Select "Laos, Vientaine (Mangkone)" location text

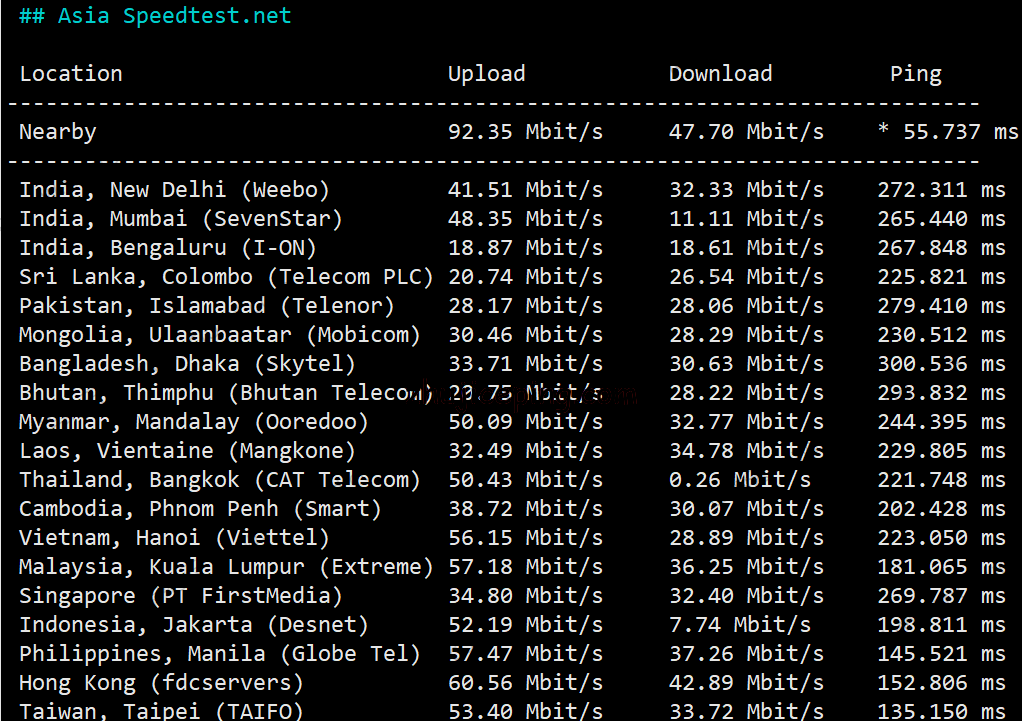[187, 451]
